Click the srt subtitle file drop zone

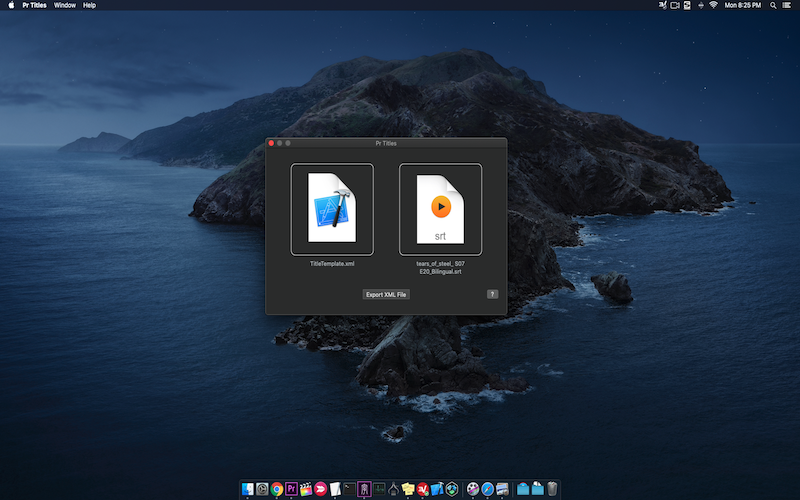tap(440, 209)
